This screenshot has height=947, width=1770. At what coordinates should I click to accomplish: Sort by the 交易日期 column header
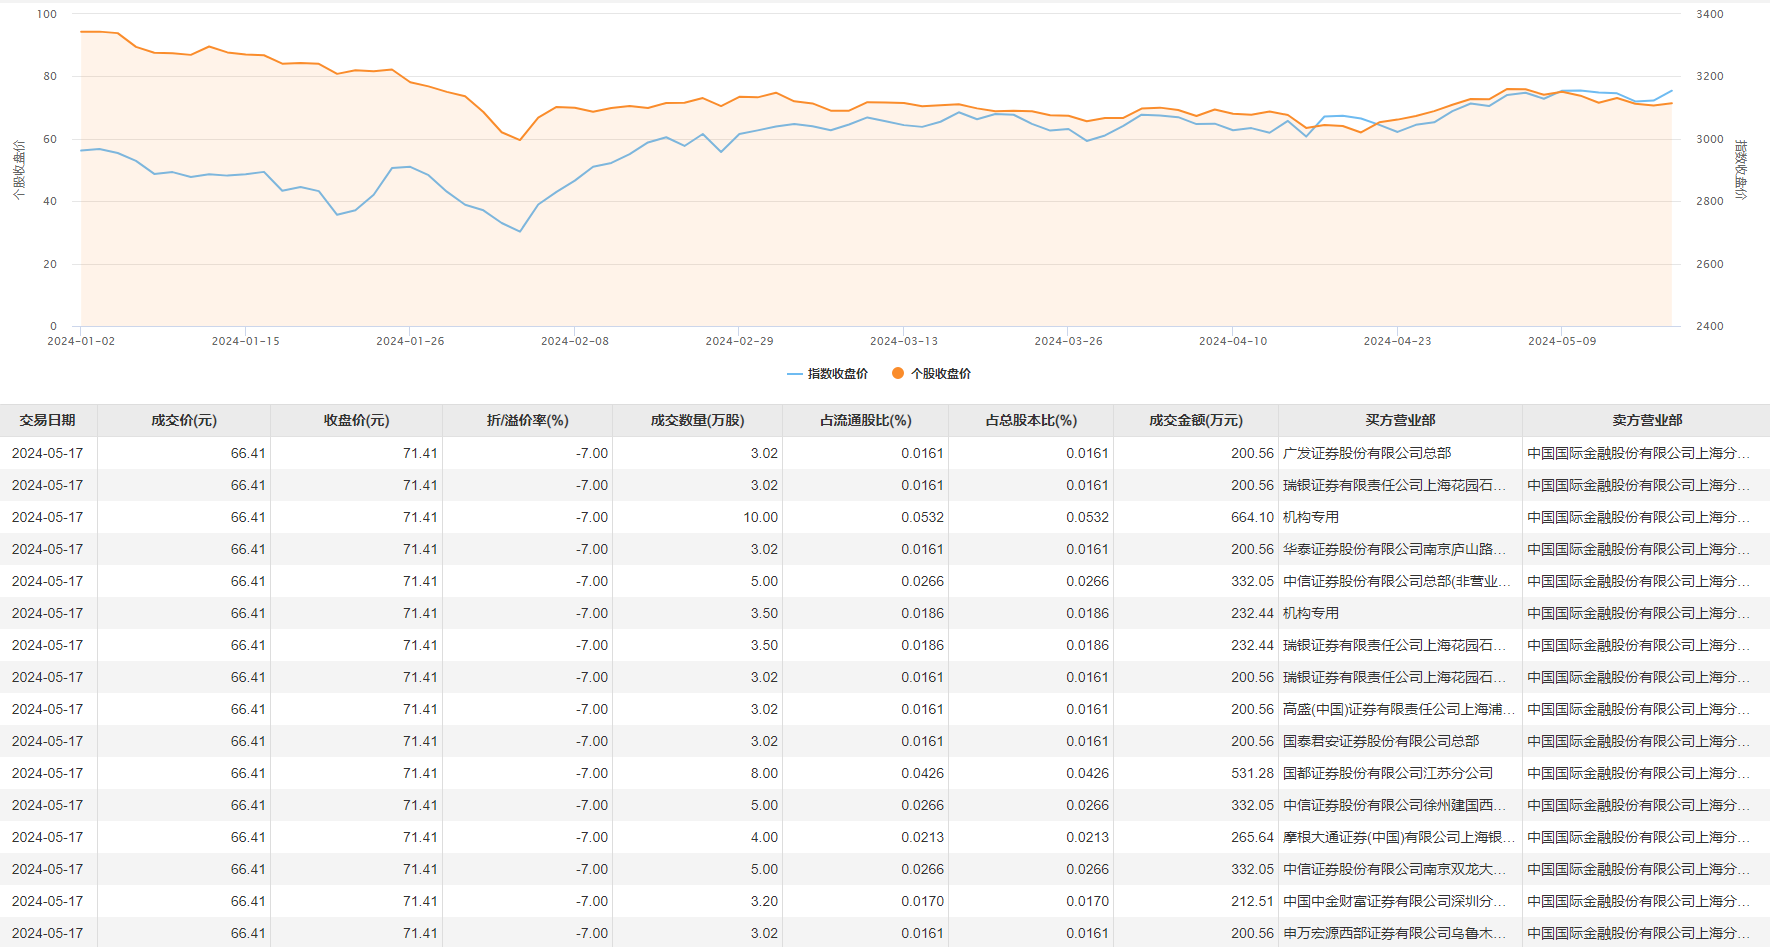tap(47, 421)
